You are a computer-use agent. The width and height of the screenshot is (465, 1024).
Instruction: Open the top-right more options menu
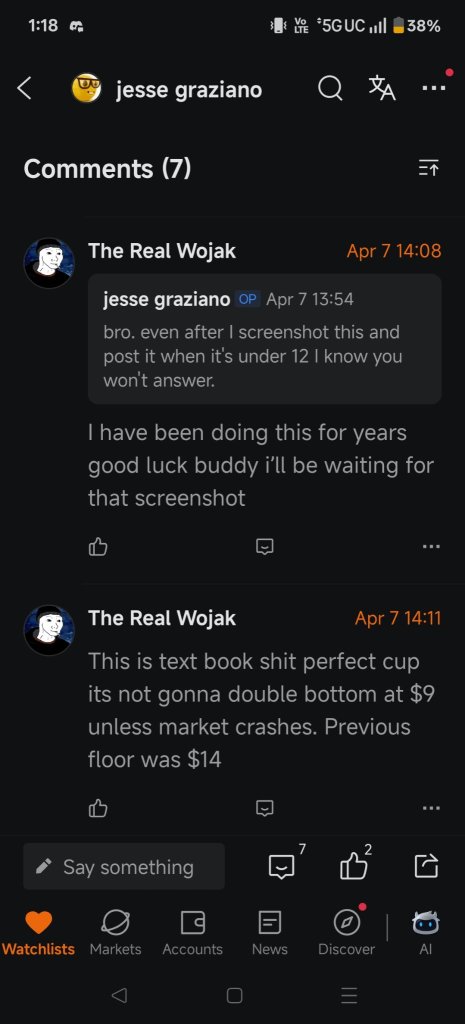click(434, 88)
